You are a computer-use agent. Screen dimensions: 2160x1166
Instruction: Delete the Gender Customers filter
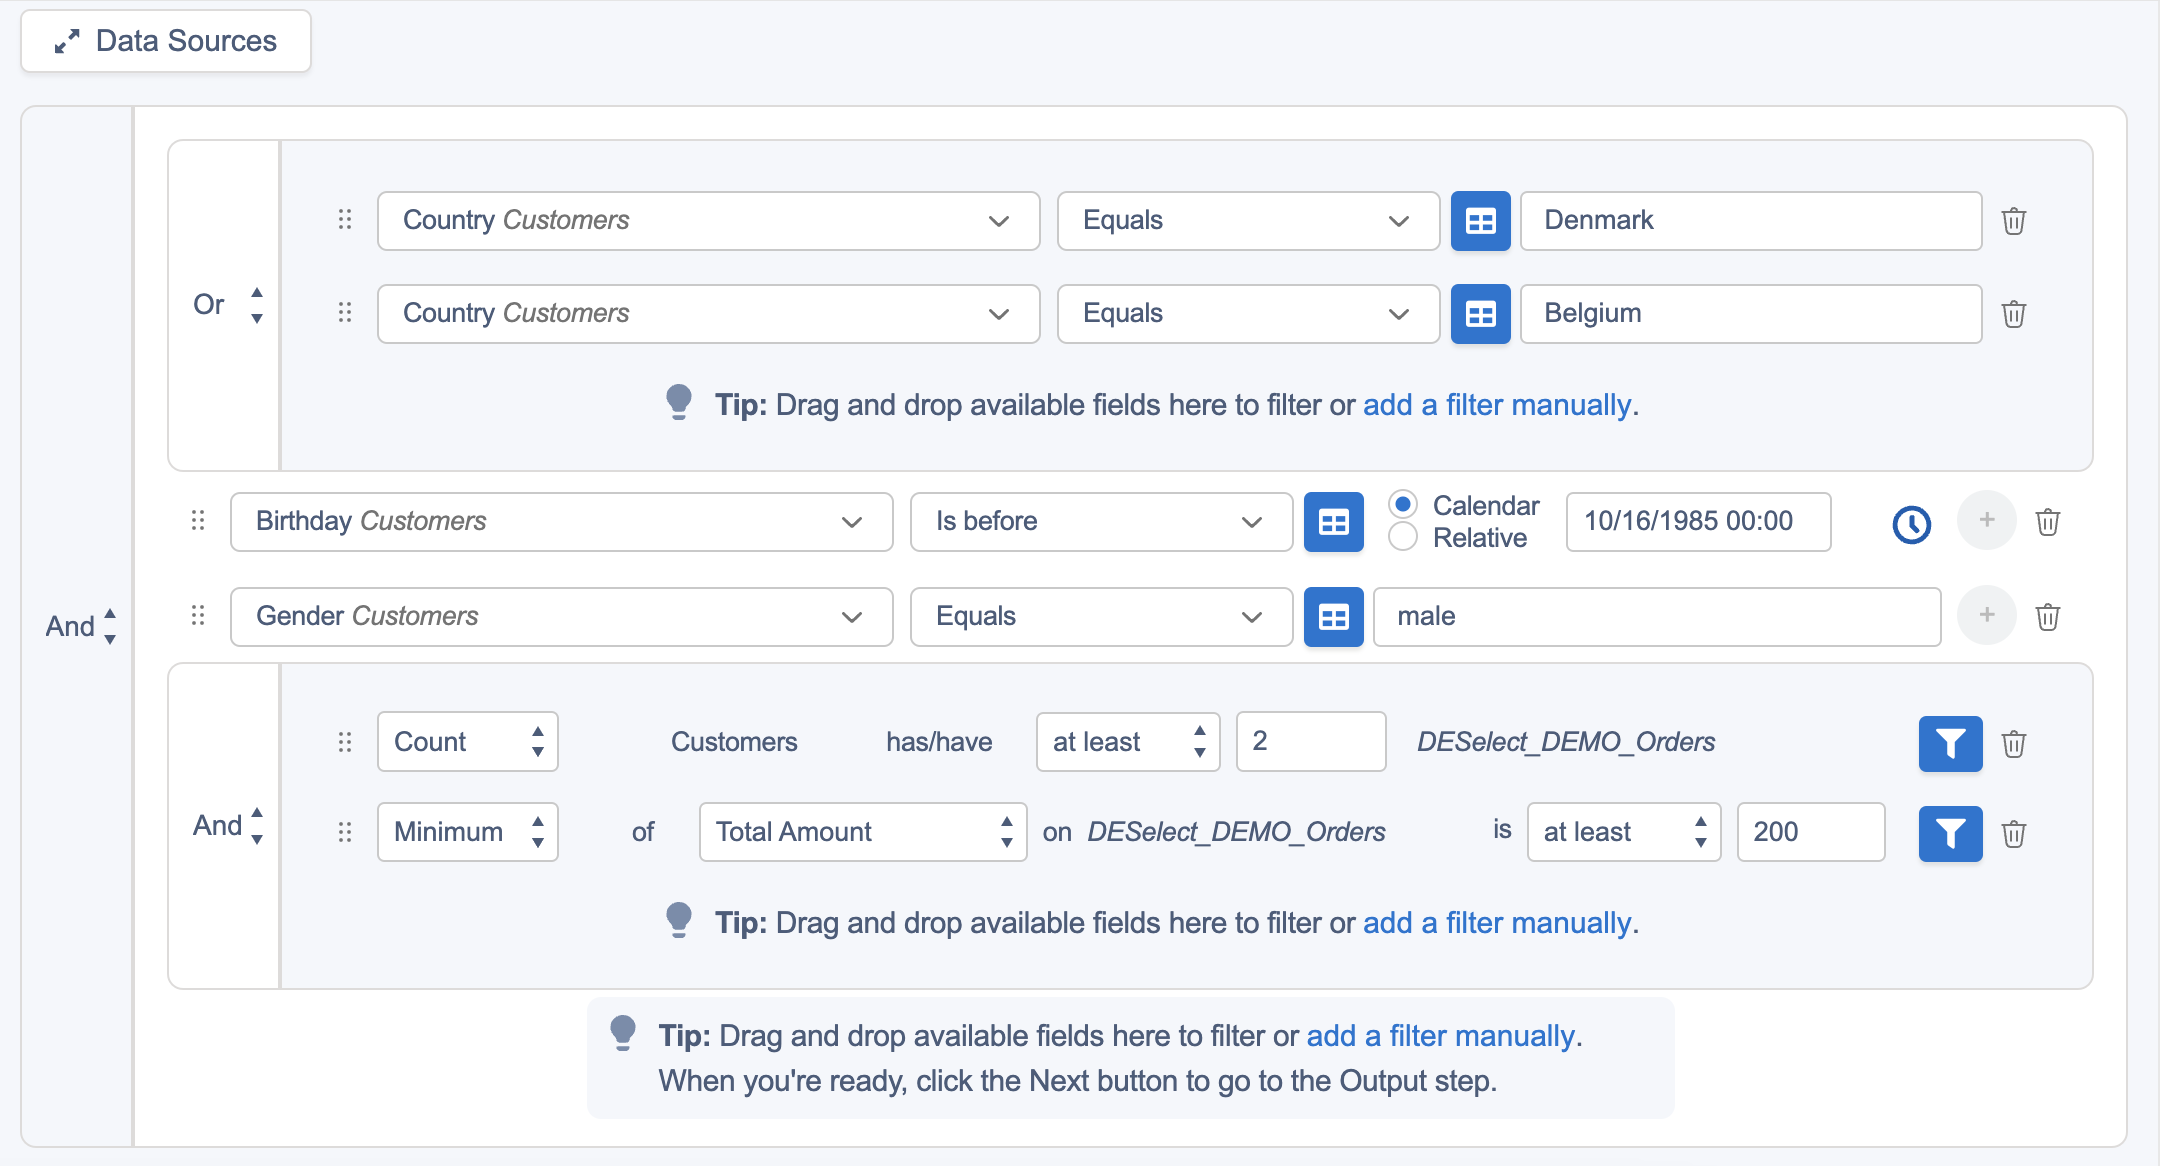tap(2047, 617)
